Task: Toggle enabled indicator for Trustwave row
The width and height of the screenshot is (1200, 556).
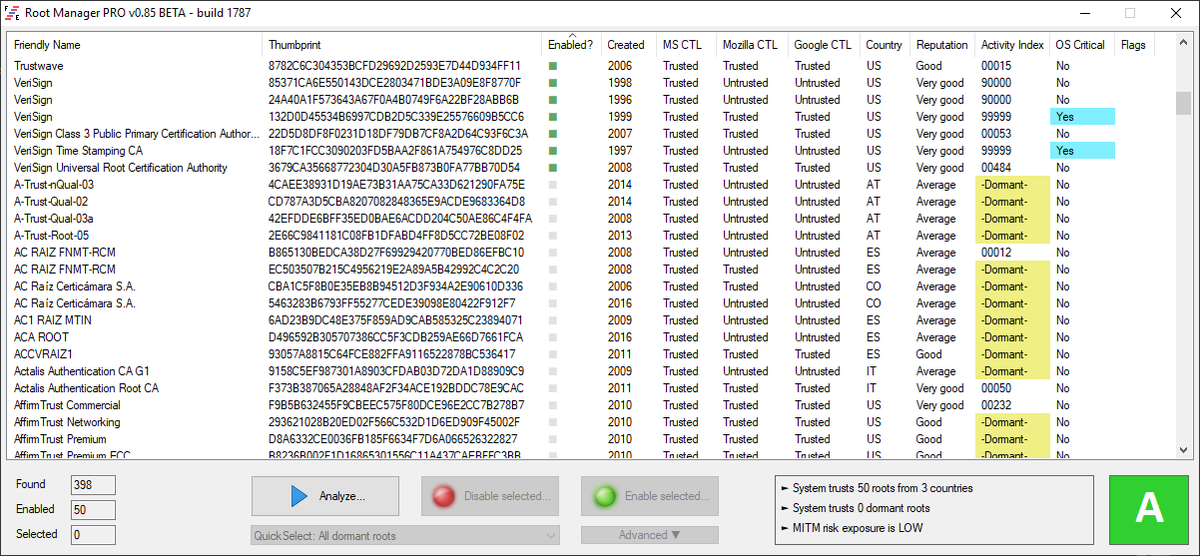Action: tap(552, 66)
